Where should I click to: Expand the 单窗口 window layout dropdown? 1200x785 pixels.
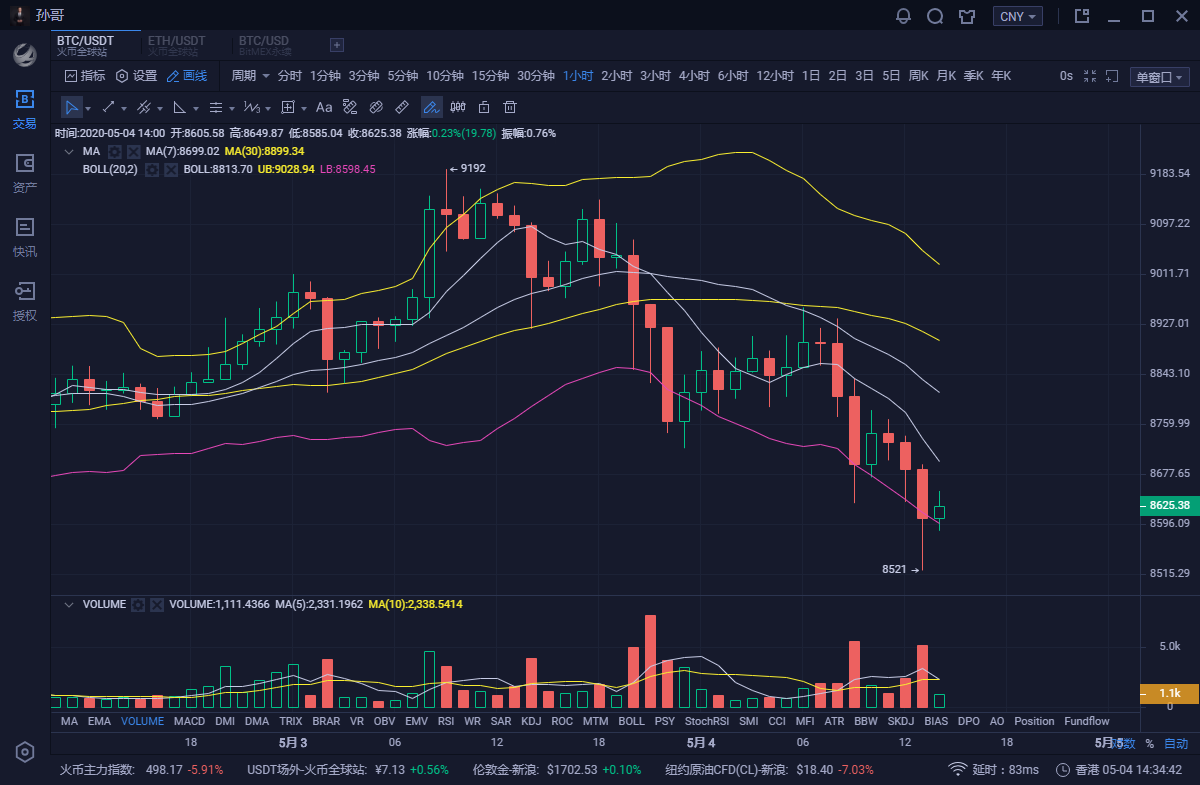click(x=1159, y=77)
